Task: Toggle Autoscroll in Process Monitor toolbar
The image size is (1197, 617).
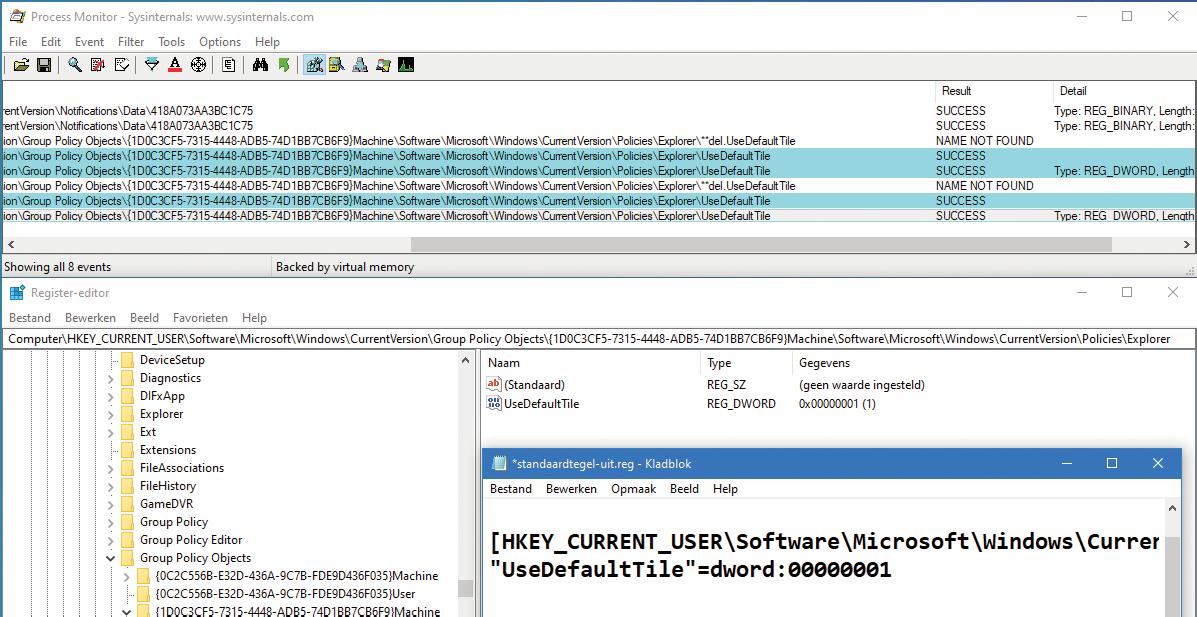Action: 98,66
